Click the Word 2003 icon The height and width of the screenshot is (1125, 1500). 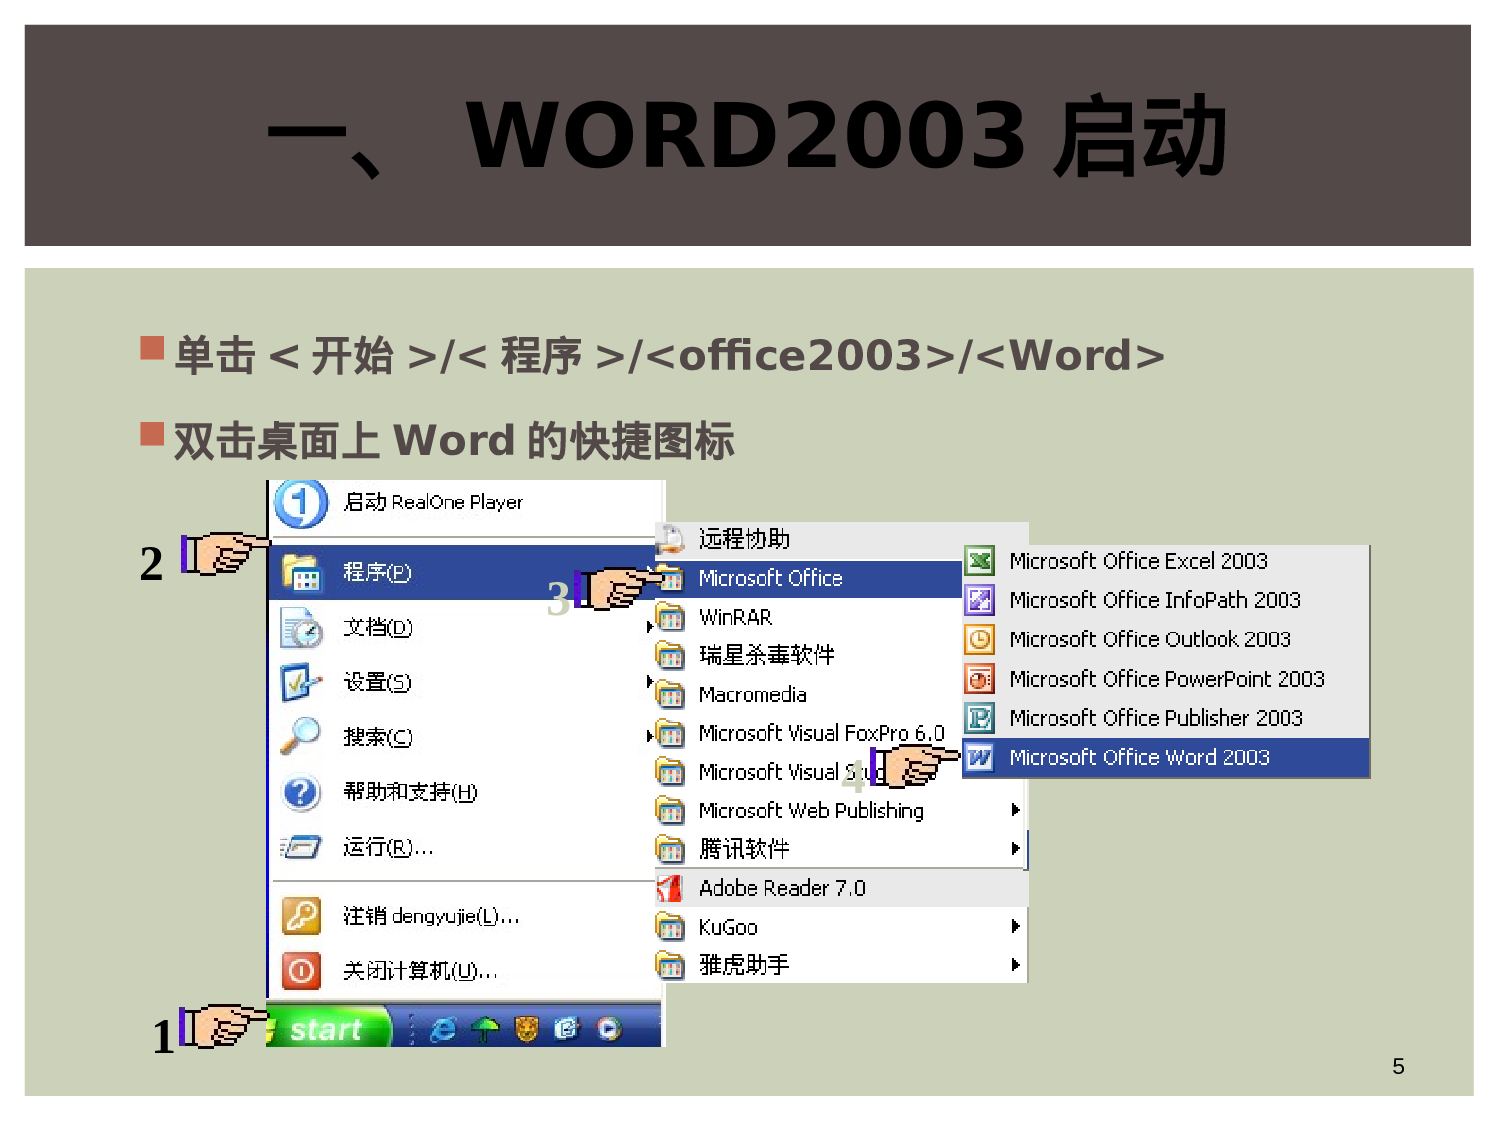[x=980, y=757]
